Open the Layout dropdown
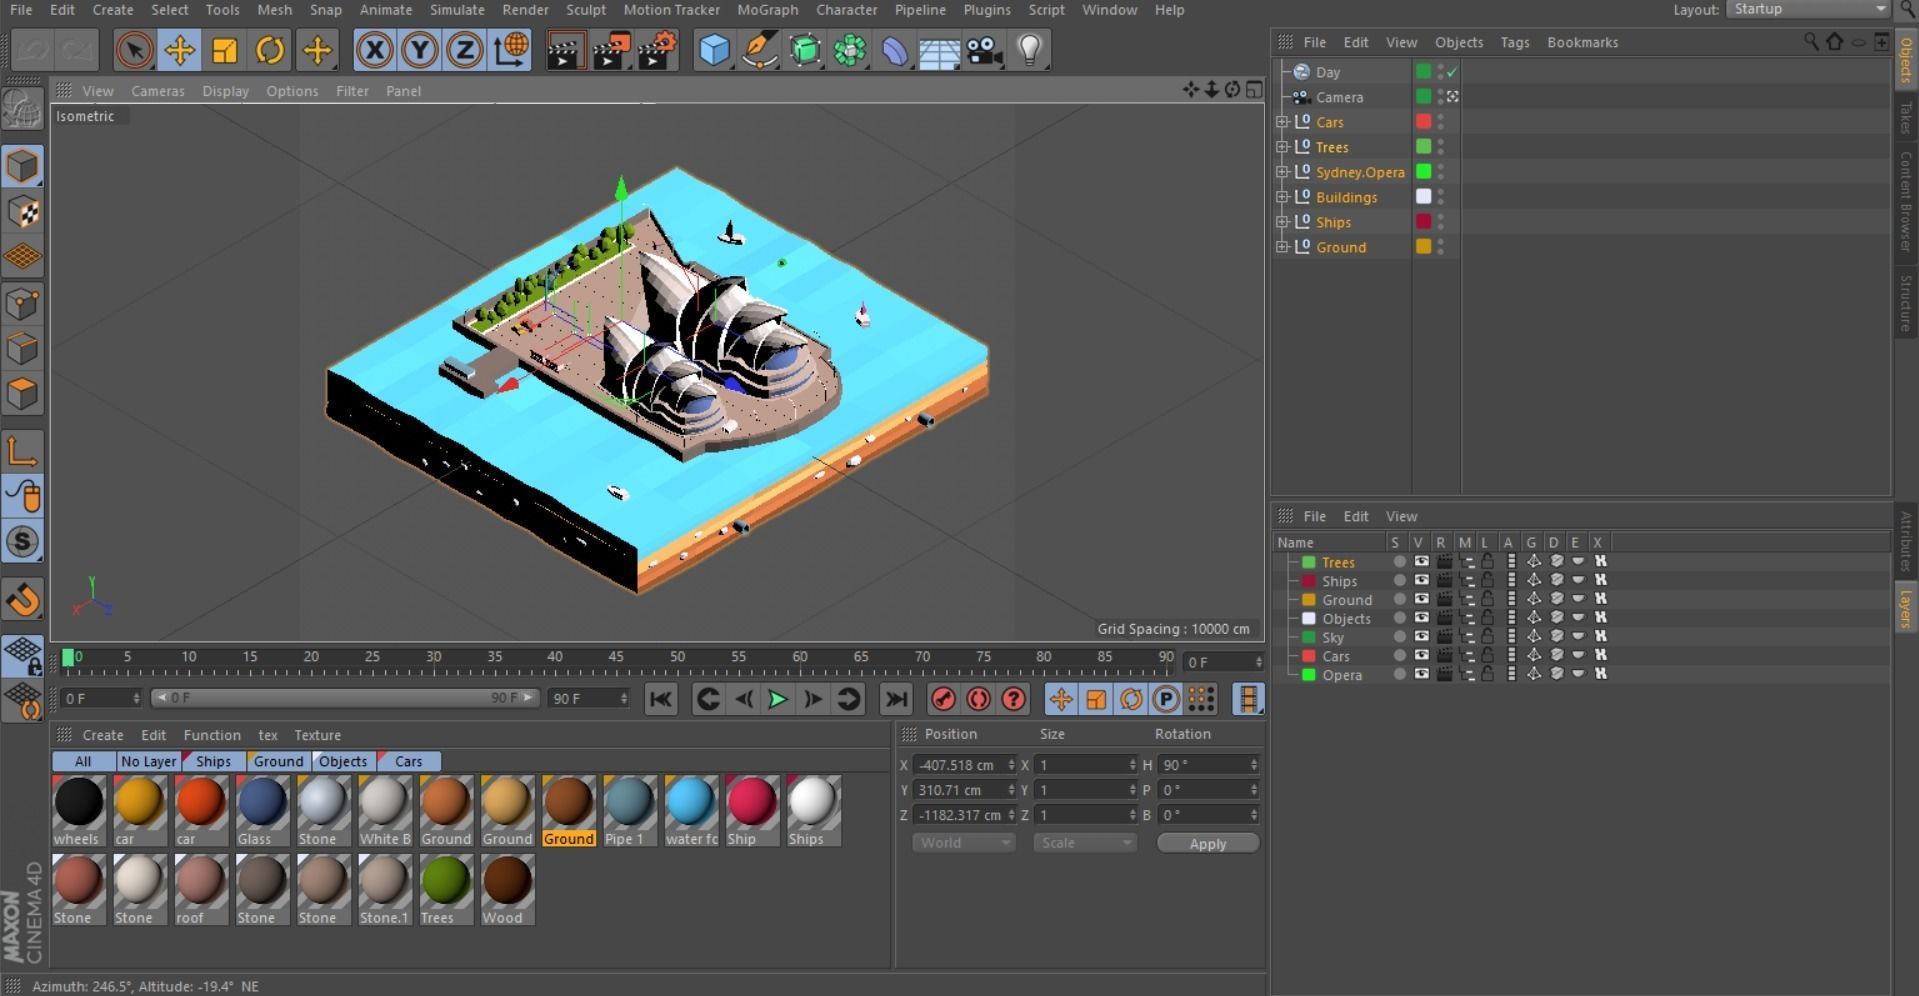1919x996 pixels. pos(1808,9)
